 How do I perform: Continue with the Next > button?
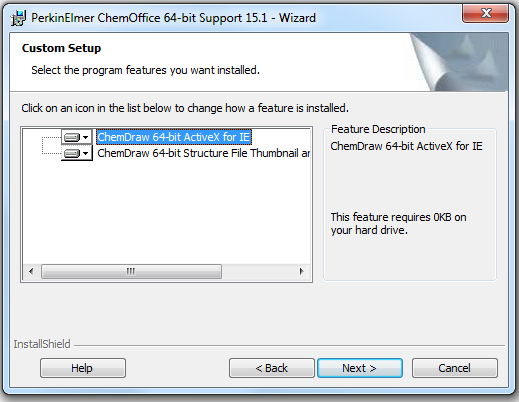click(360, 368)
